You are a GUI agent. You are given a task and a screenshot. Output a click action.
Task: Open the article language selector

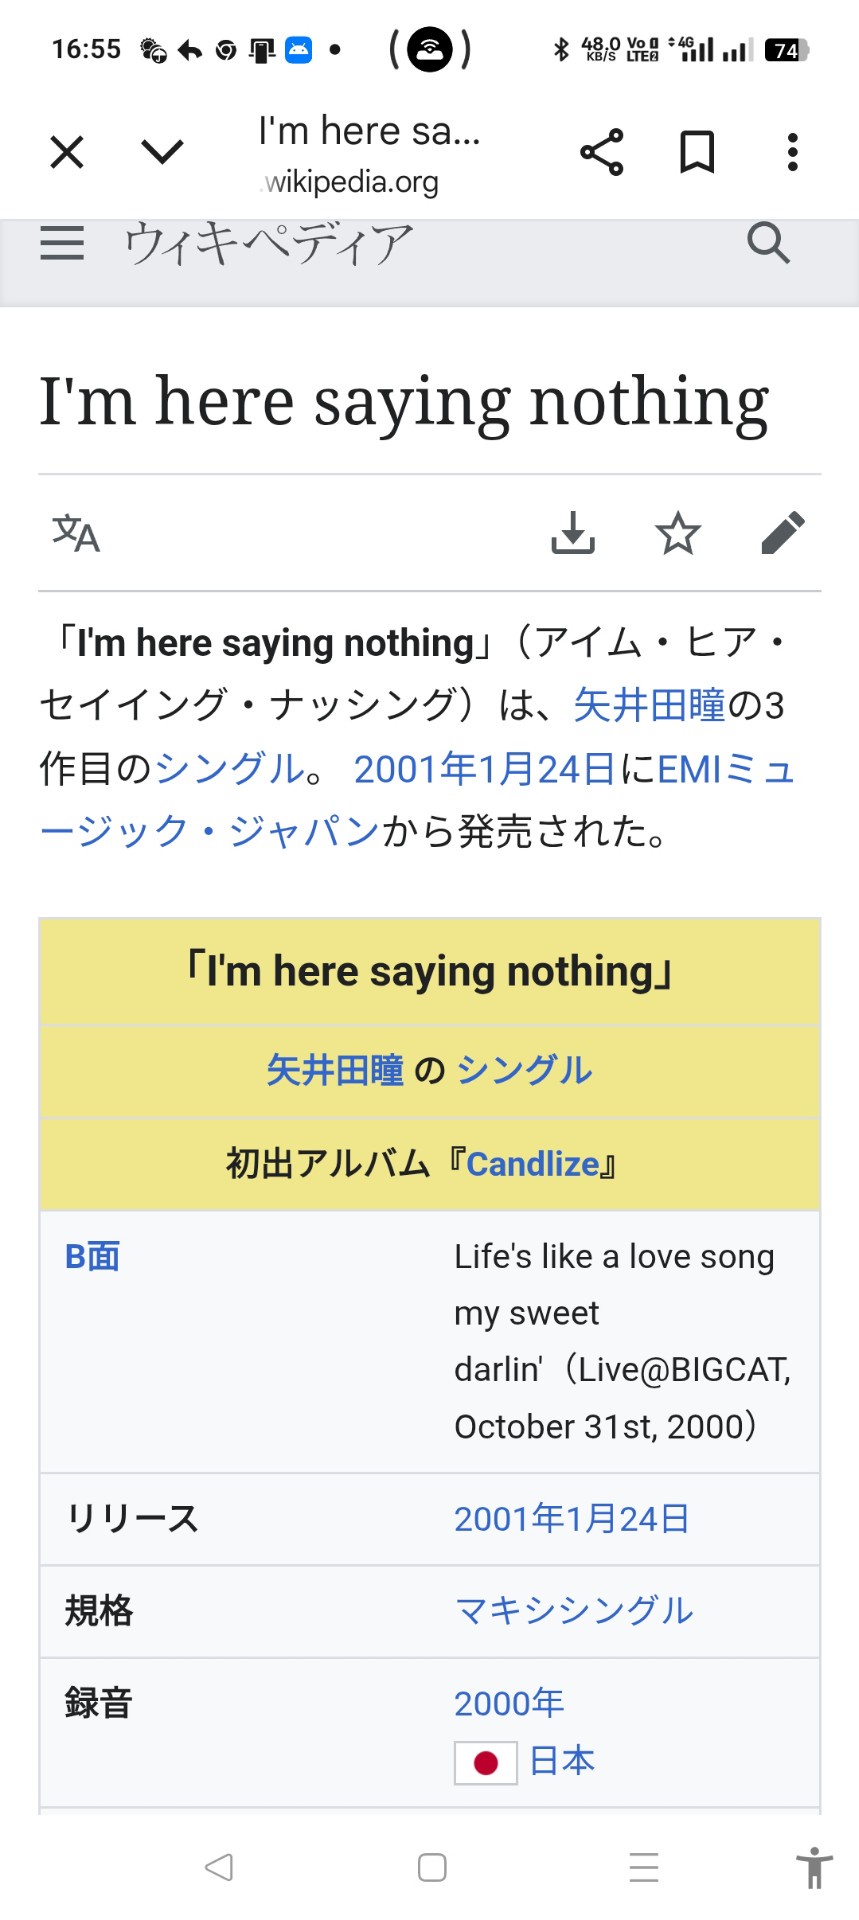coord(76,533)
